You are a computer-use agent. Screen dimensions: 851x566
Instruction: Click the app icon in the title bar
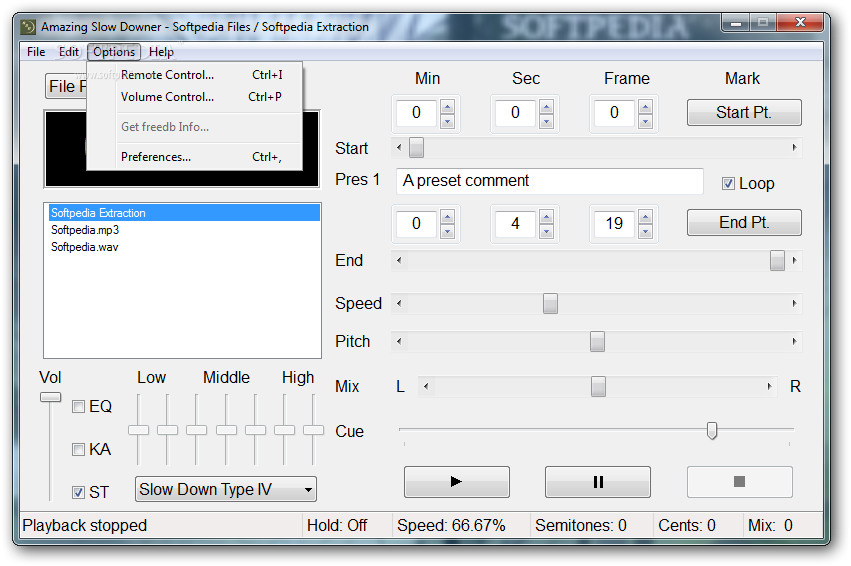28,27
